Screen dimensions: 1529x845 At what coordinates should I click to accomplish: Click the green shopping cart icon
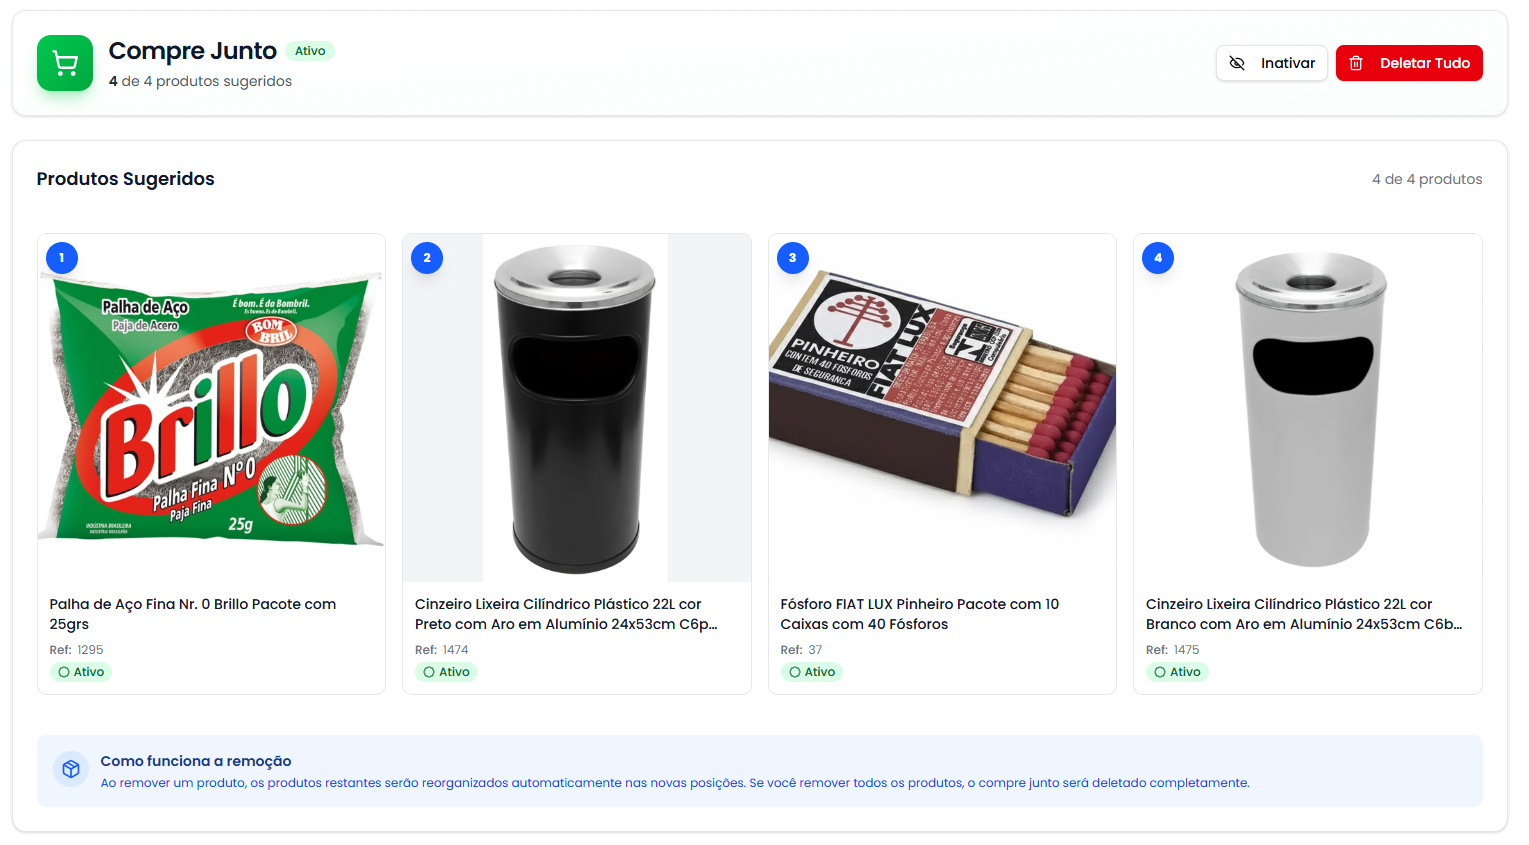pyautogui.click(x=65, y=63)
